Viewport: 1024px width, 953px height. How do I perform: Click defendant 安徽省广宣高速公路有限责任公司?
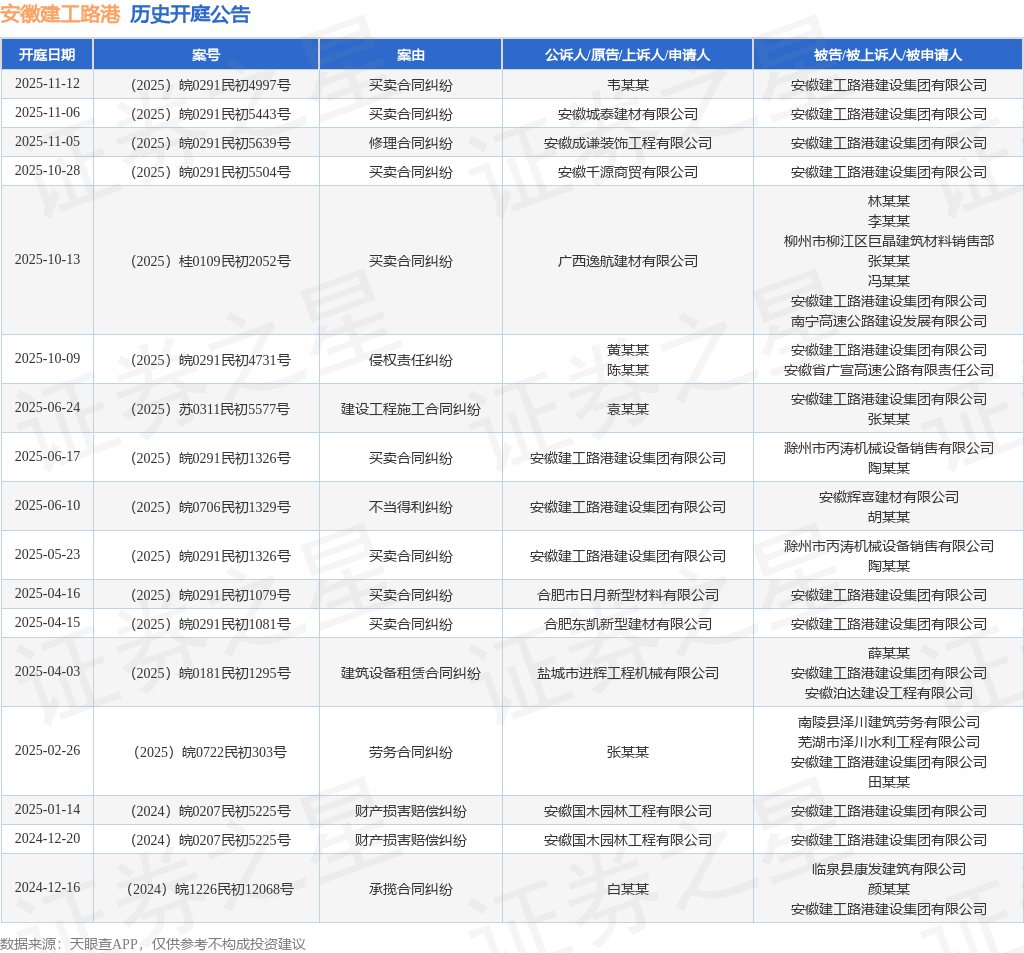click(x=888, y=370)
